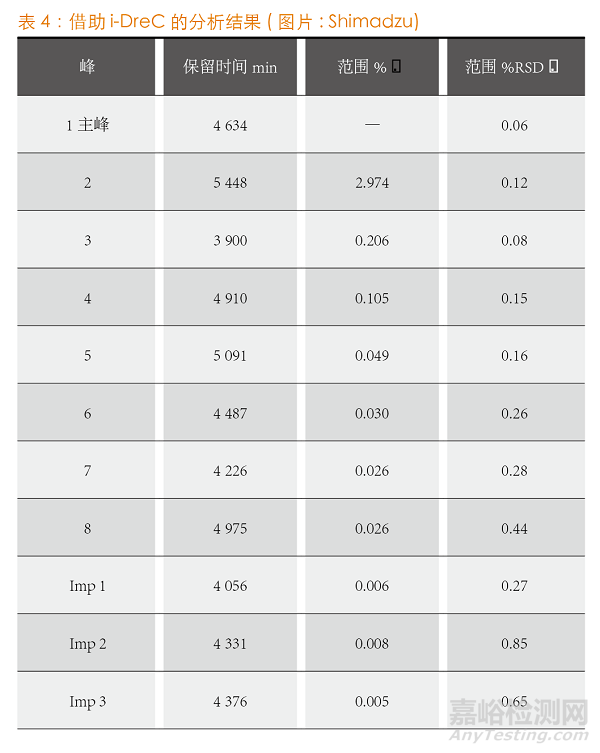Select retention time value 3 900
The width and height of the screenshot is (600, 753).
point(230,241)
